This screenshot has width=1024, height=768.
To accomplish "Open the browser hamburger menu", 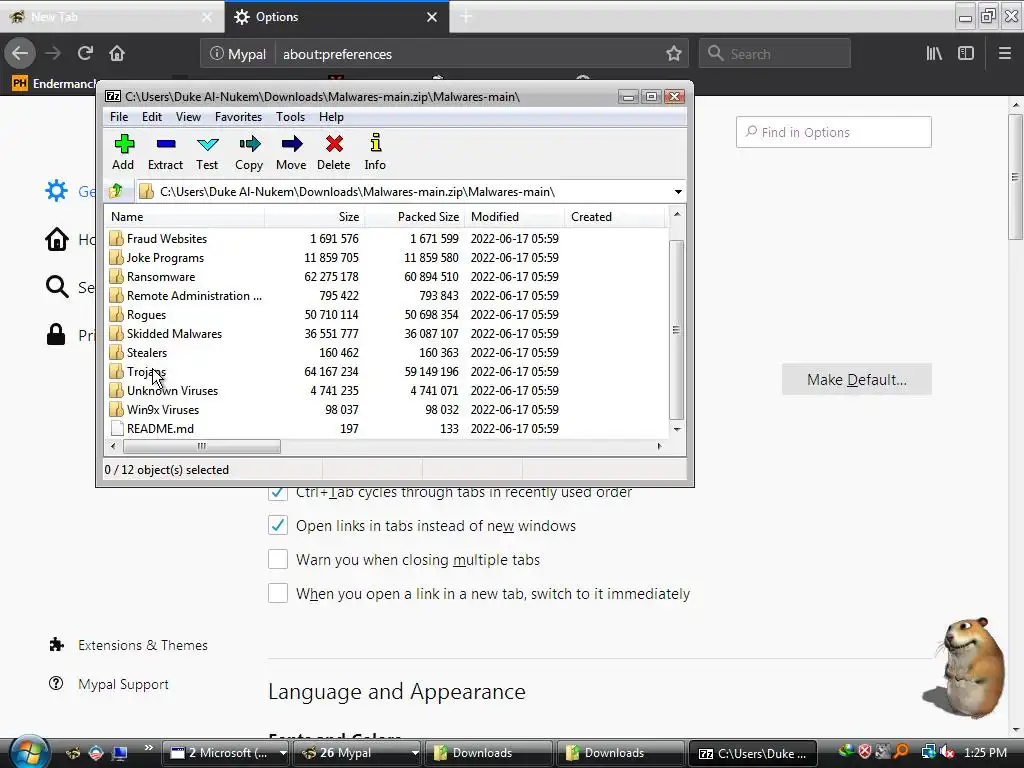I will click(1004, 54).
